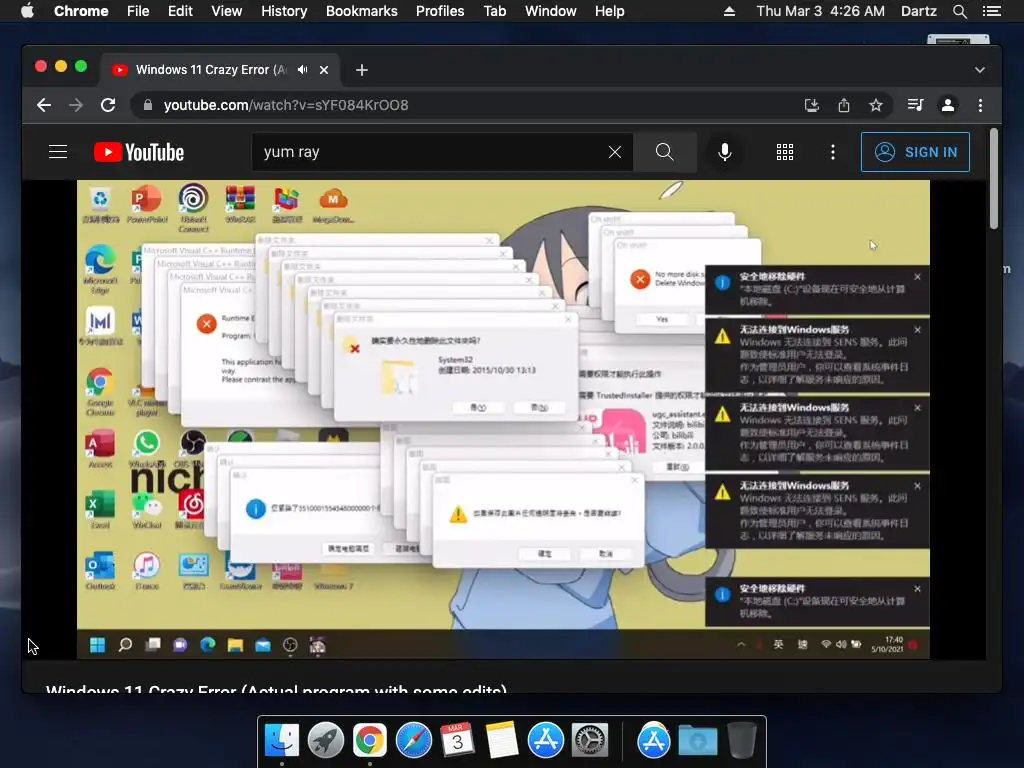The width and height of the screenshot is (1024, 768).
Task: Open Launchpad from the Dock
Action: click(x=326, y=741)
